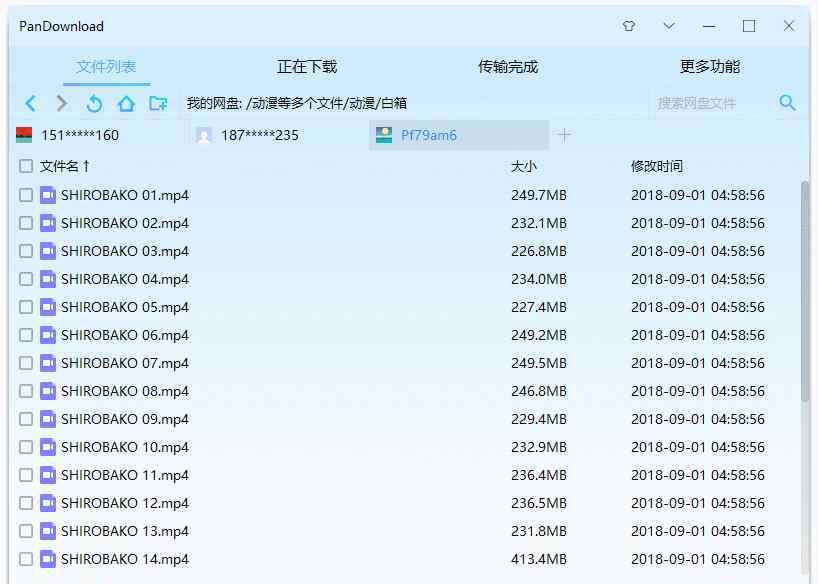Go to the home directory icon
Viewport: 818px width, 584px height.
click(x=126, y=103)
